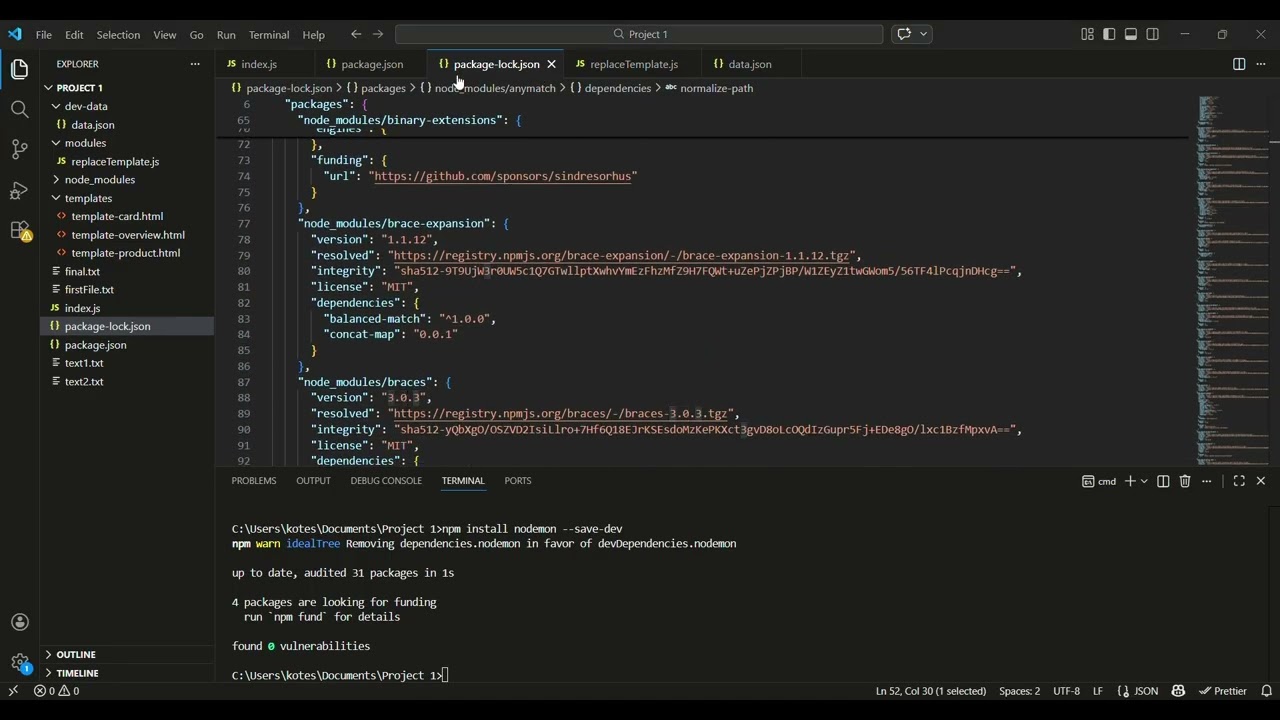Open the Copilot dropdown arrow
Image resolution: width=1280 pixels, height=720 pixels.
[923, 34]
